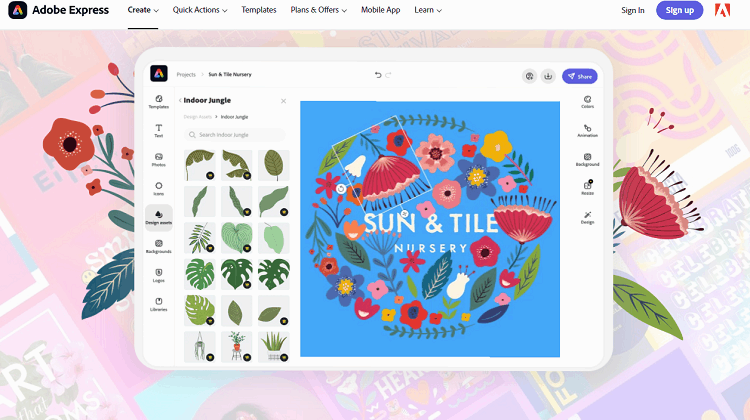750x420 pixels.
Task: Select the spiky plant in white pot thumbnail
Action: 274,346
